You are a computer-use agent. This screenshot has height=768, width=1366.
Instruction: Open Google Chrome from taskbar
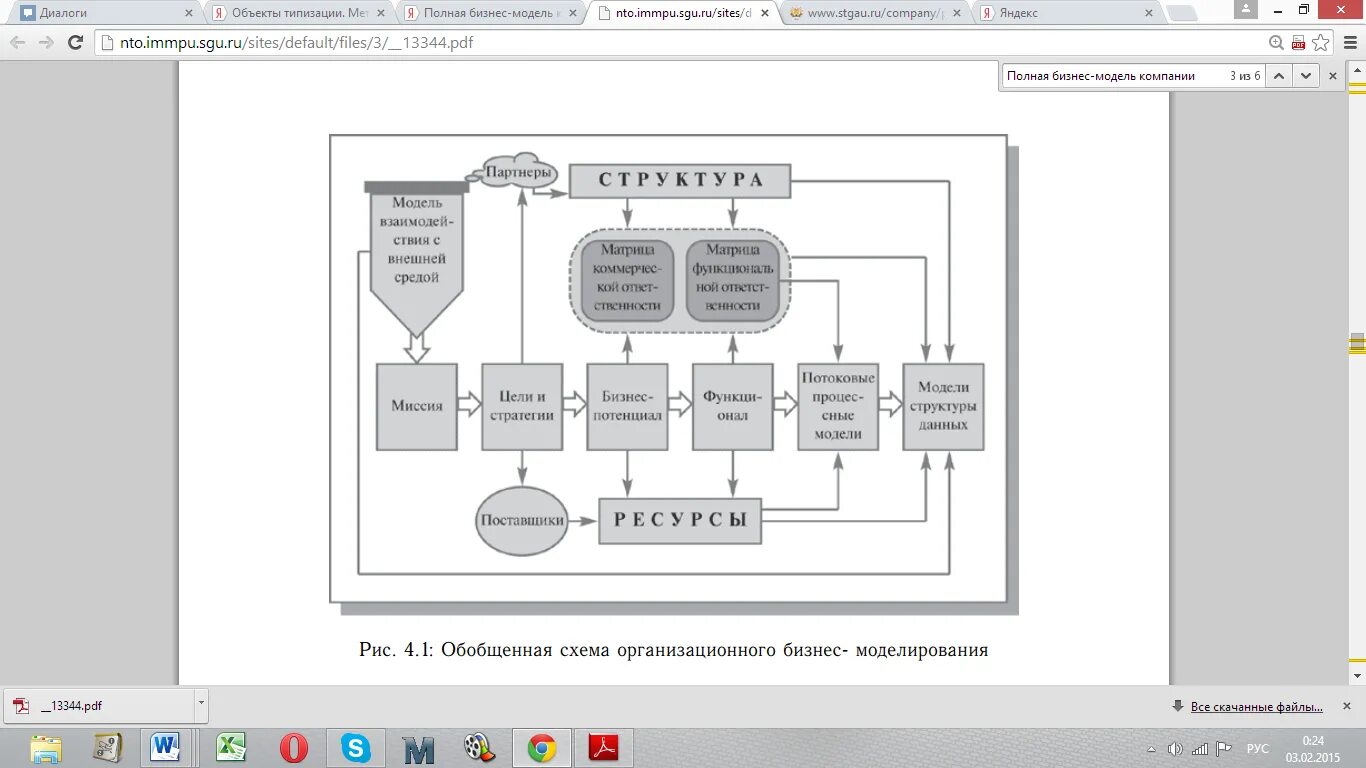point(542,747)
